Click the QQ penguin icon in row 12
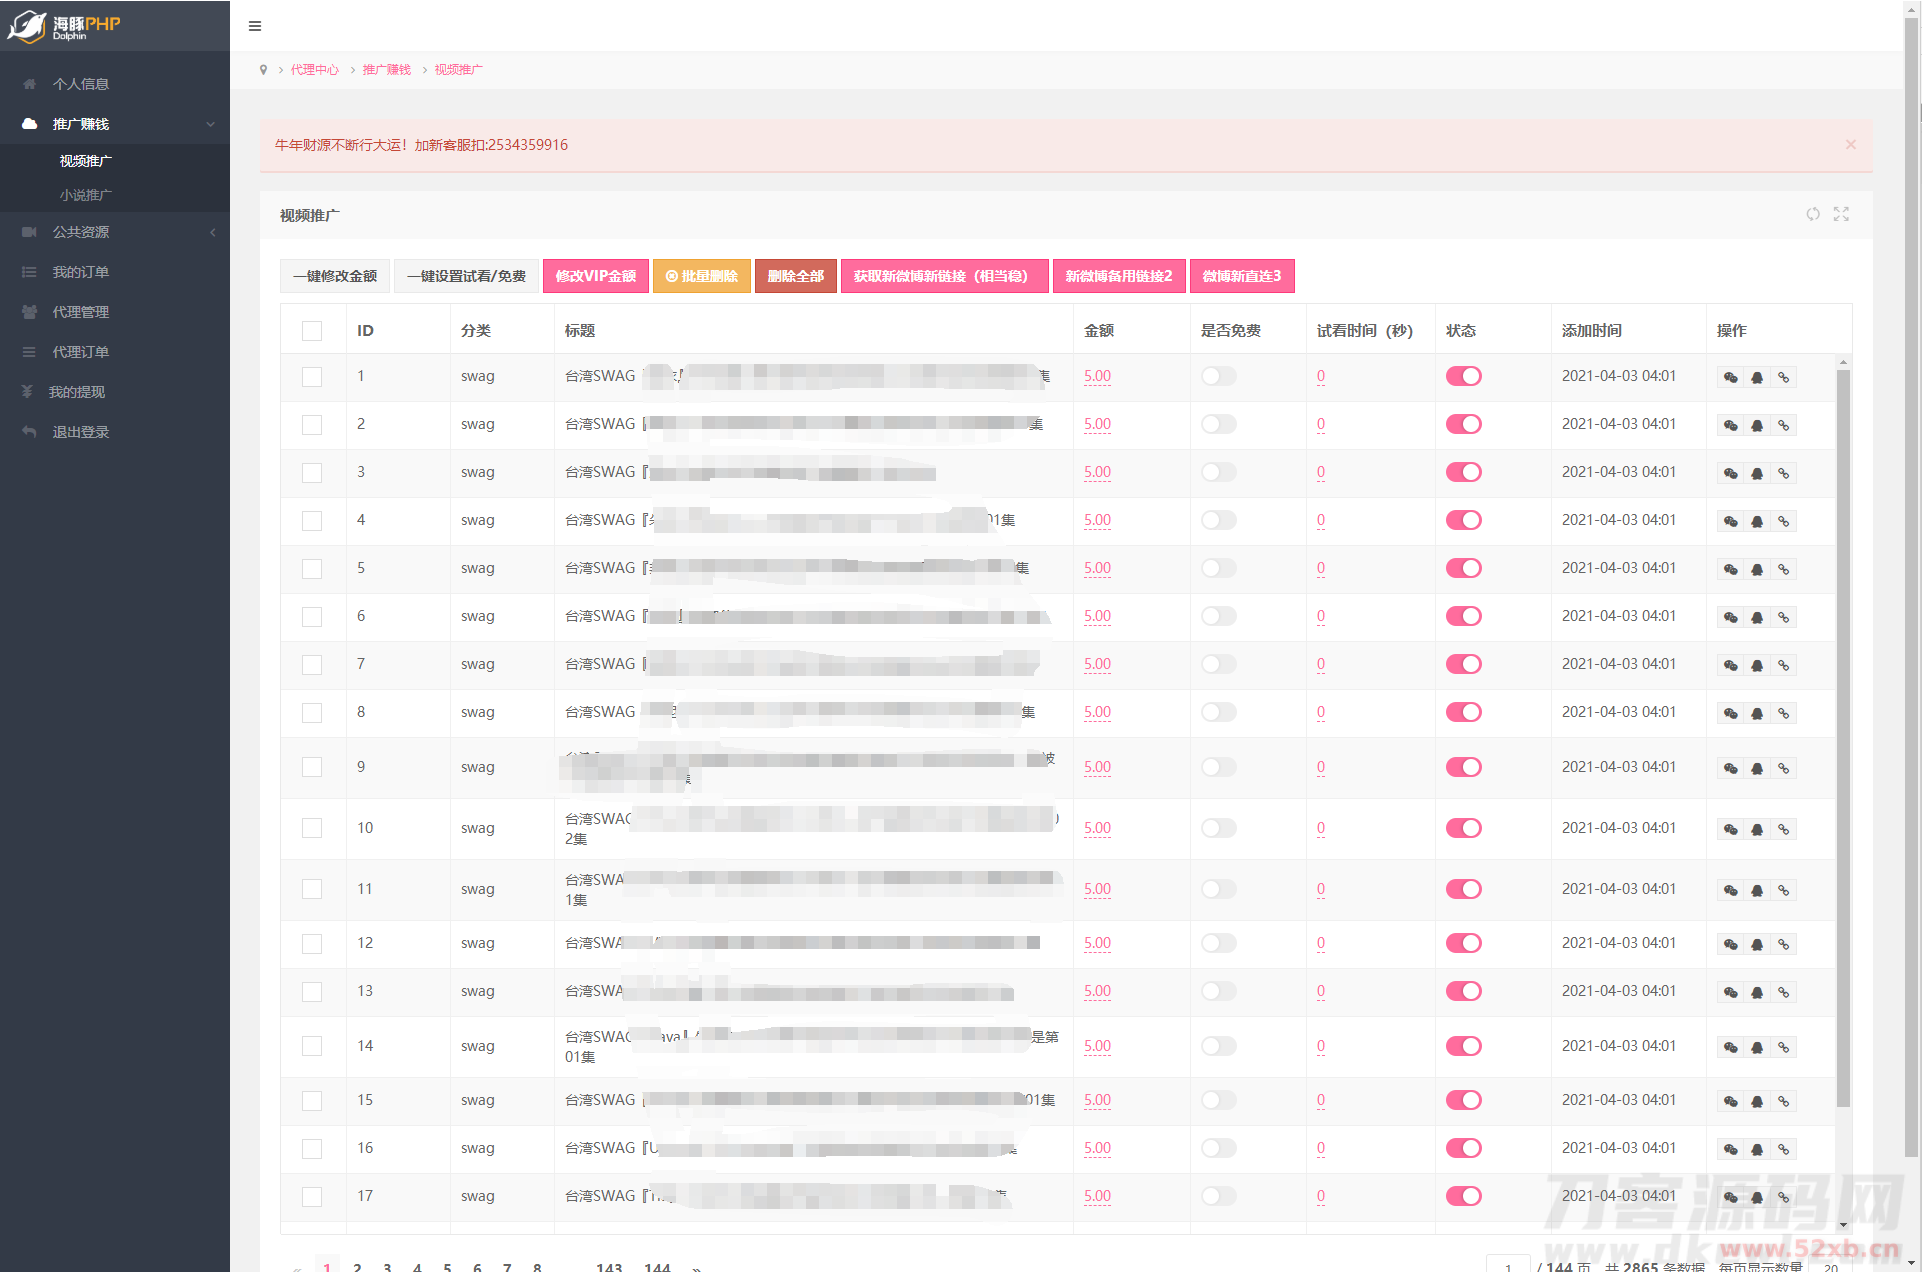Viewport: 1922px width, 1272px height. click(x=1757, y=944)
